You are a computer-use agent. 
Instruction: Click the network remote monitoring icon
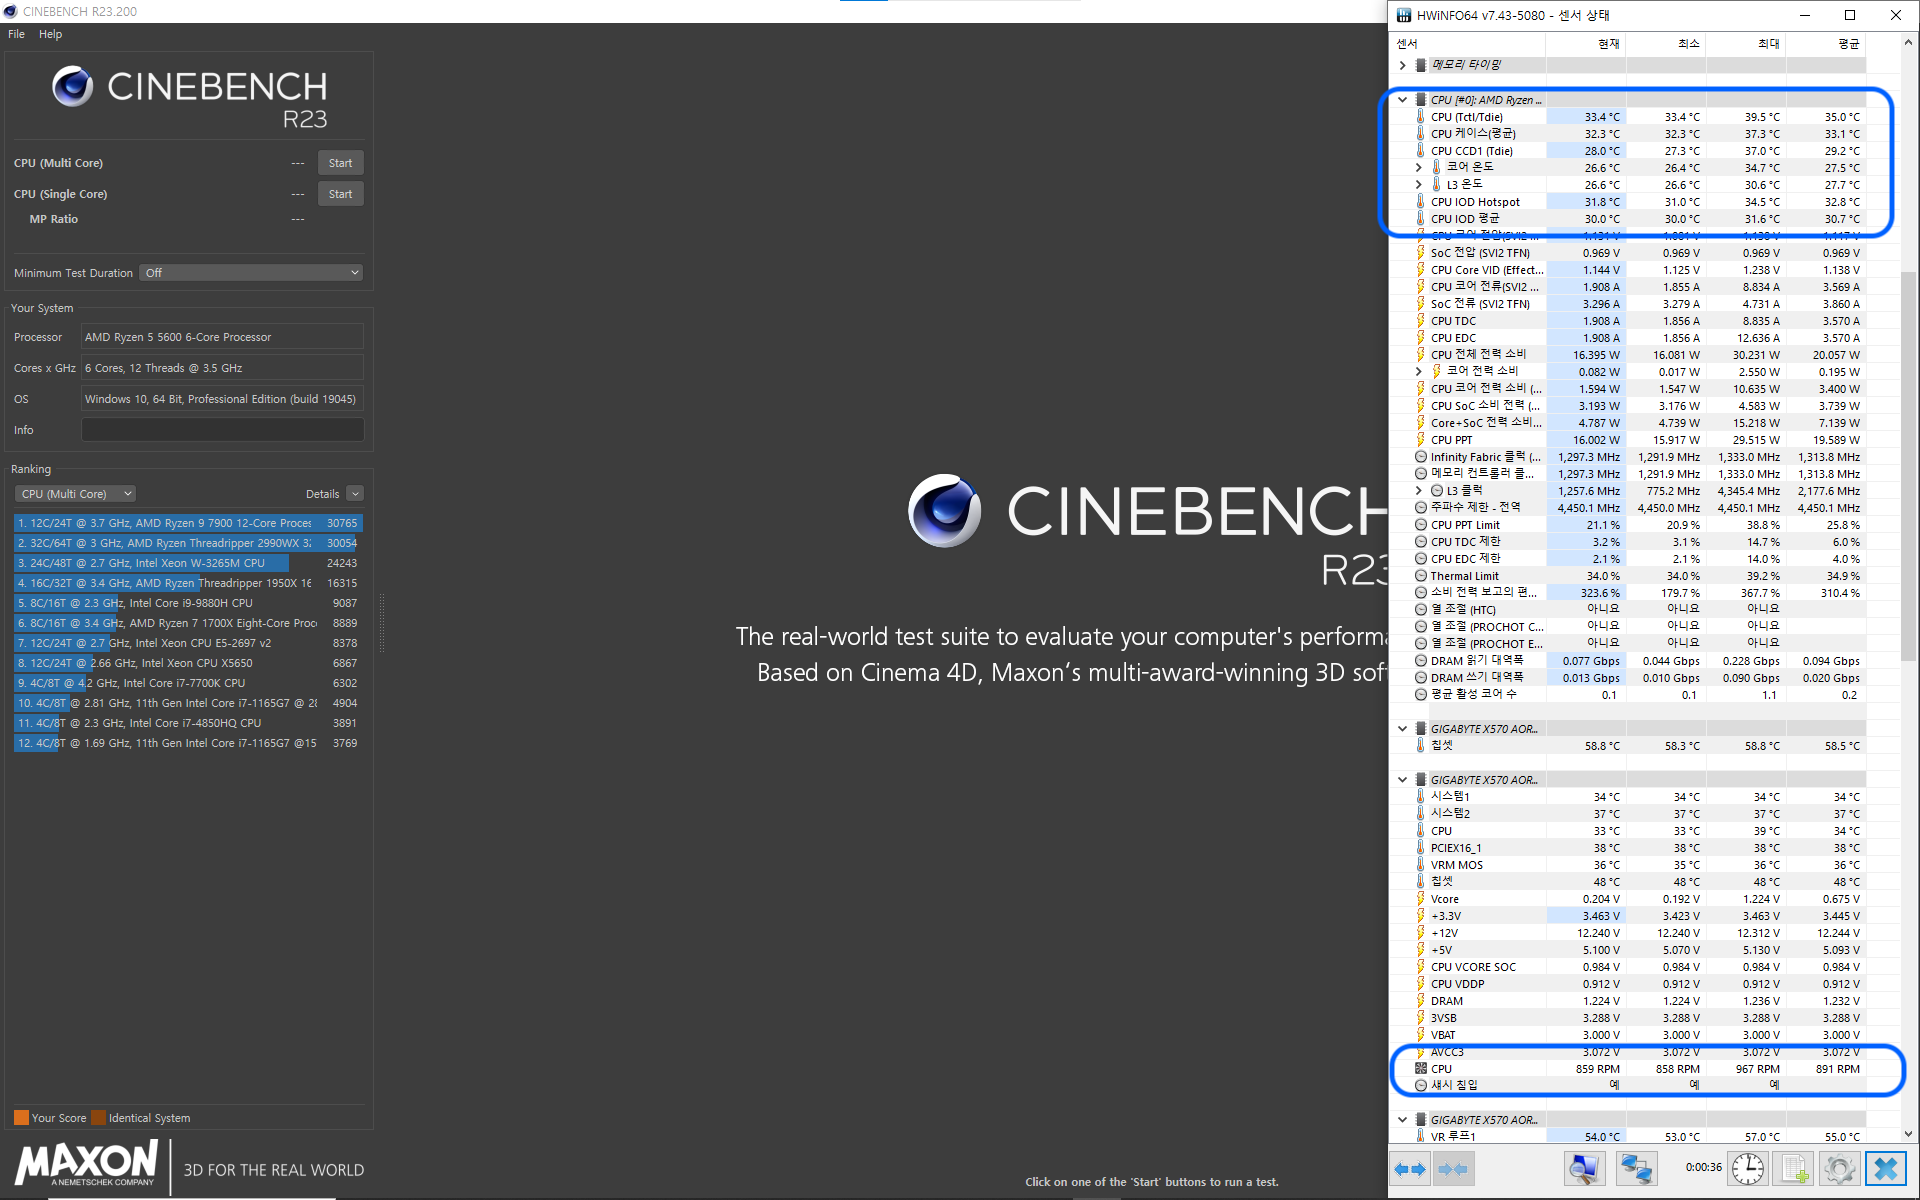coord(1636,1169)
